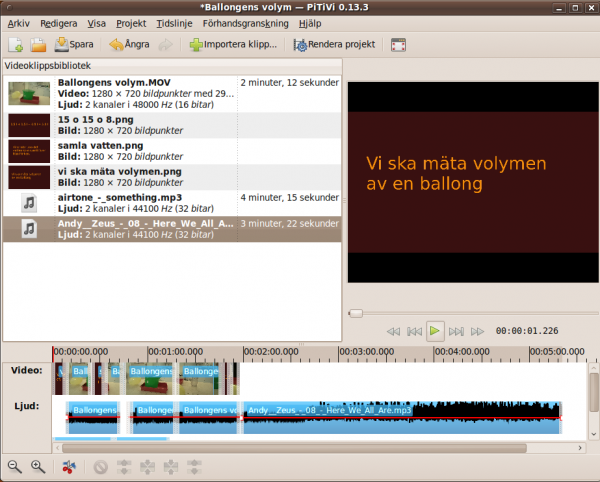The image size is (600, 482).
Task: Open the Arkiv menu
Action: [x=18, y=23]
